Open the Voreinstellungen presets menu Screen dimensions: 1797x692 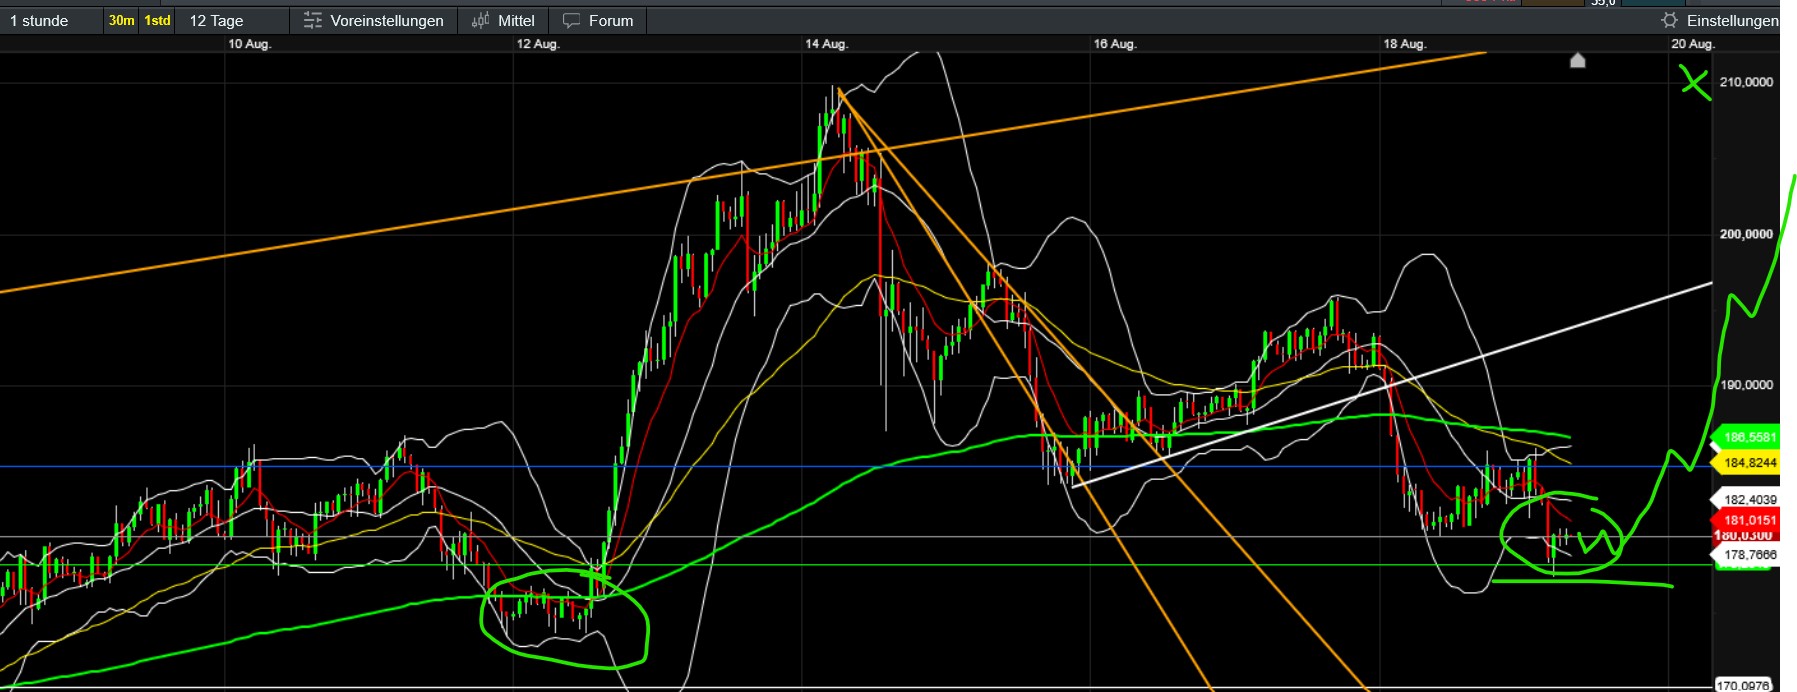374,21
